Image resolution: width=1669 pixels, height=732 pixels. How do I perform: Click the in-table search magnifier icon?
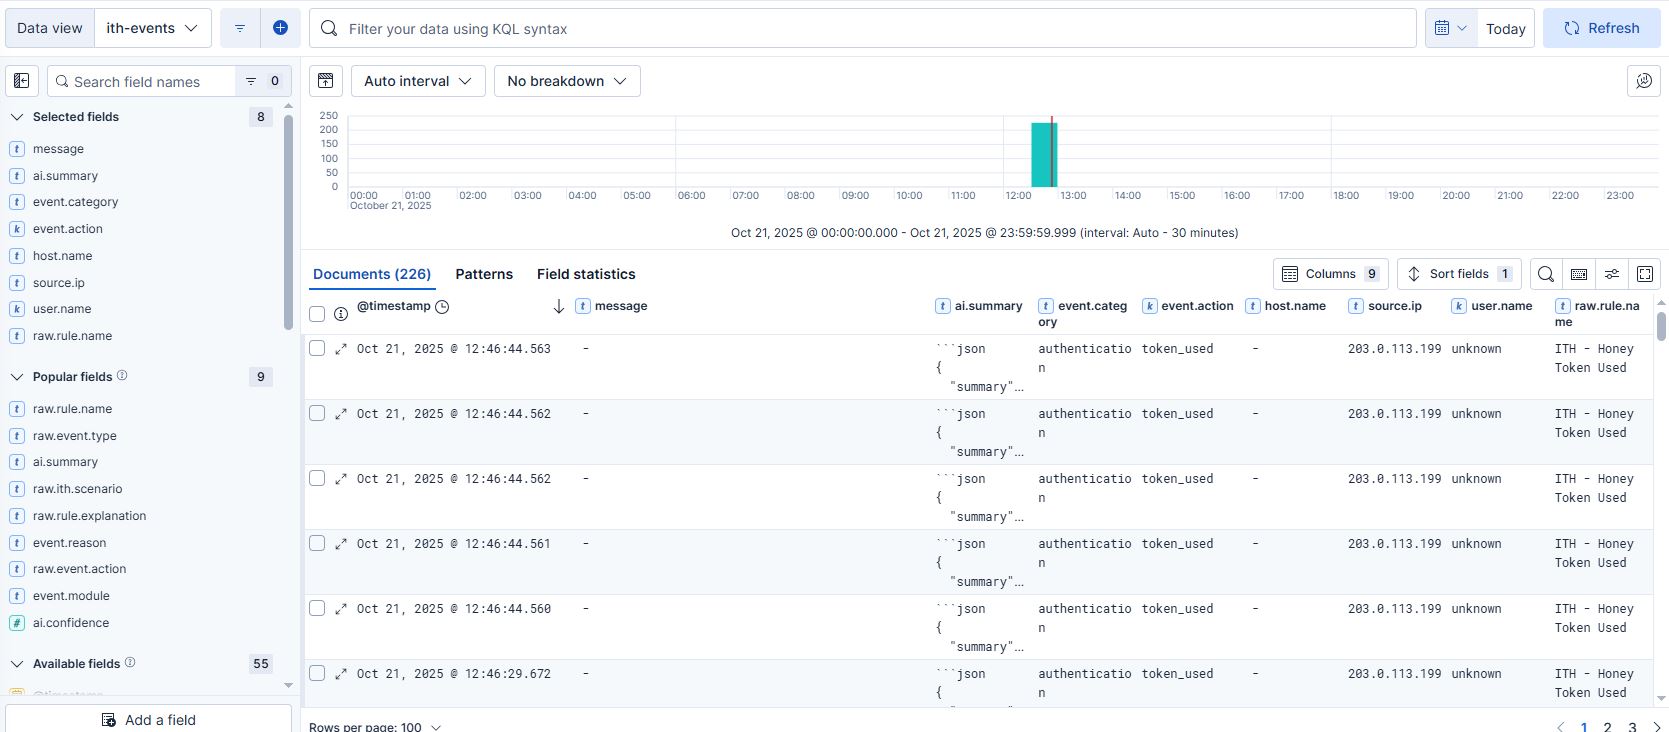point(1546,274)
